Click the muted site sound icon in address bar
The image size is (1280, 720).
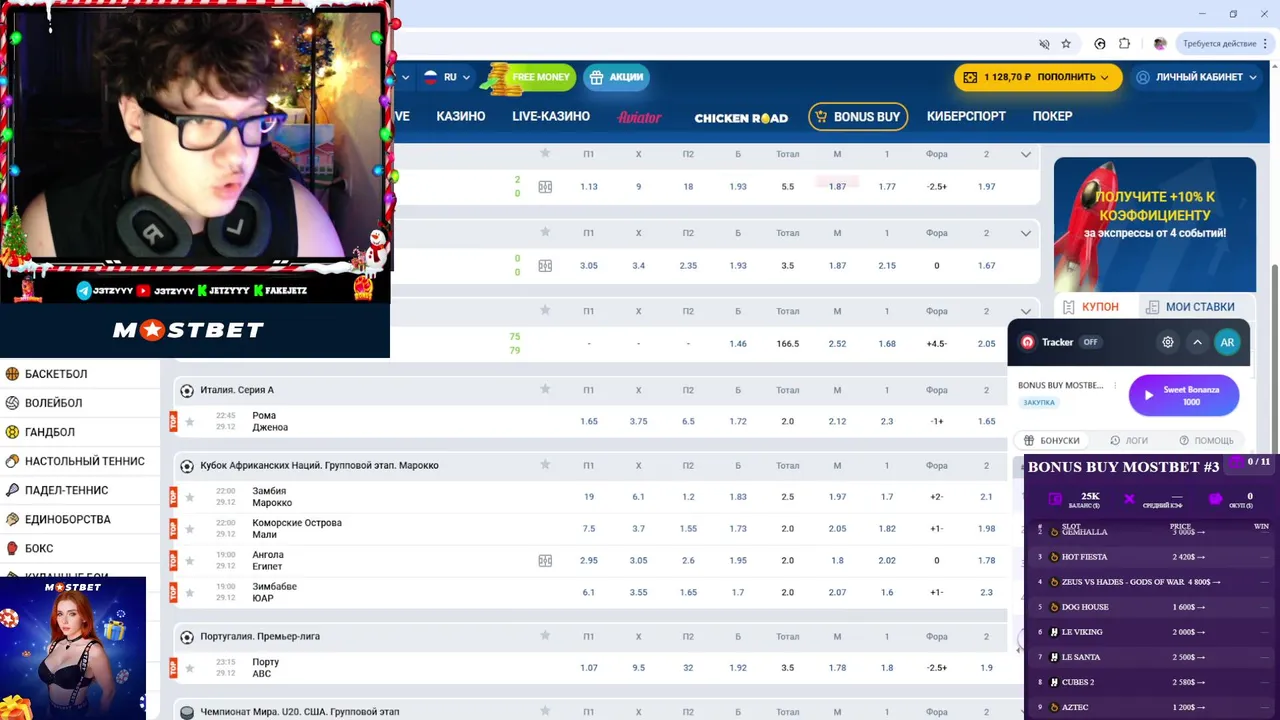click(x=1044, y=44)
